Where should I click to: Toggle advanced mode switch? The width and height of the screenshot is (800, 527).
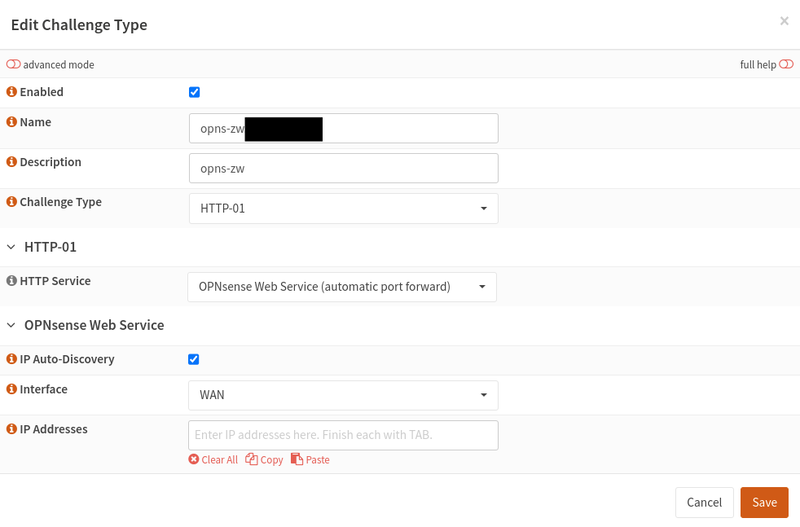click(13, 65)
